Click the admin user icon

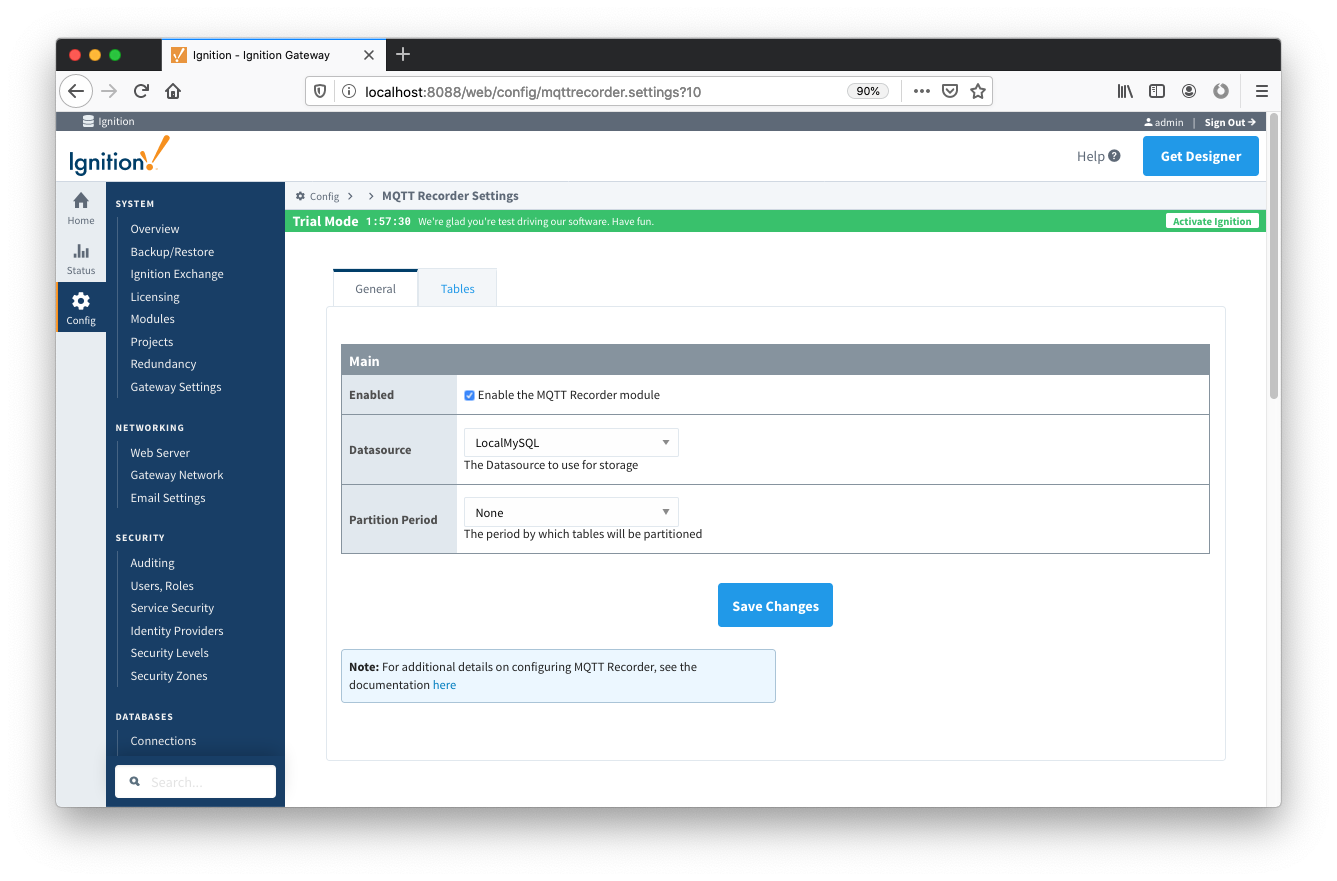click(x=1149, y=122)
